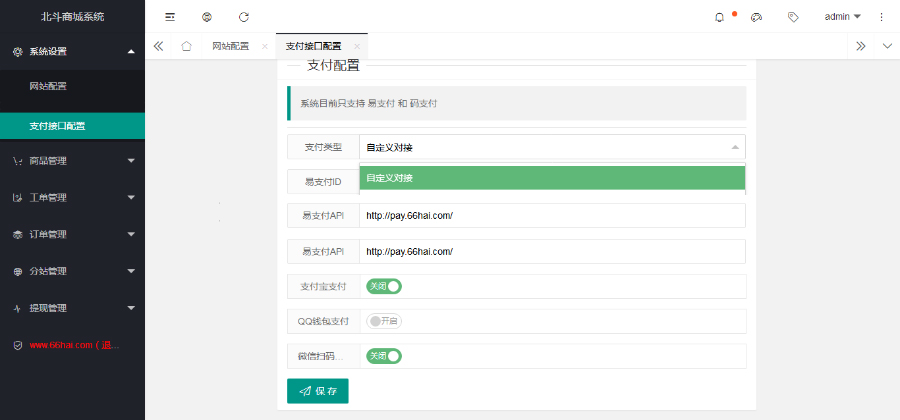Click the dashboard gauge icon in header
This screenshot has width=900, height=420.
coord(756,17)
